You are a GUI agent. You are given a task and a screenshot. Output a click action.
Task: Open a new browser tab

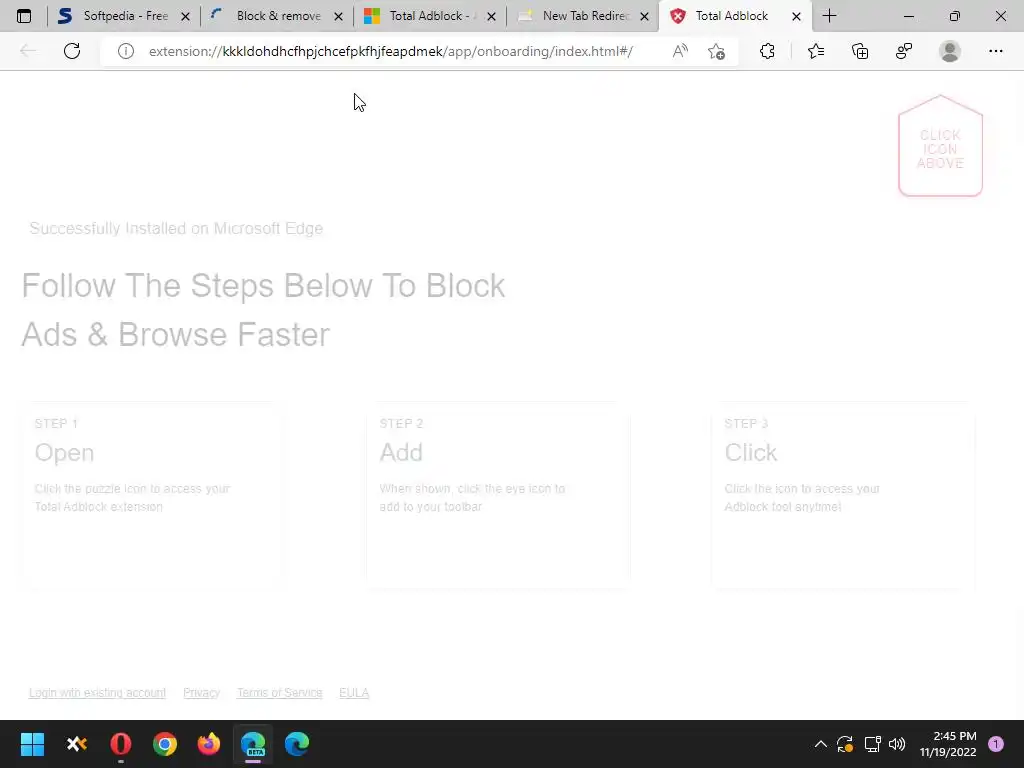click(829, 16)
